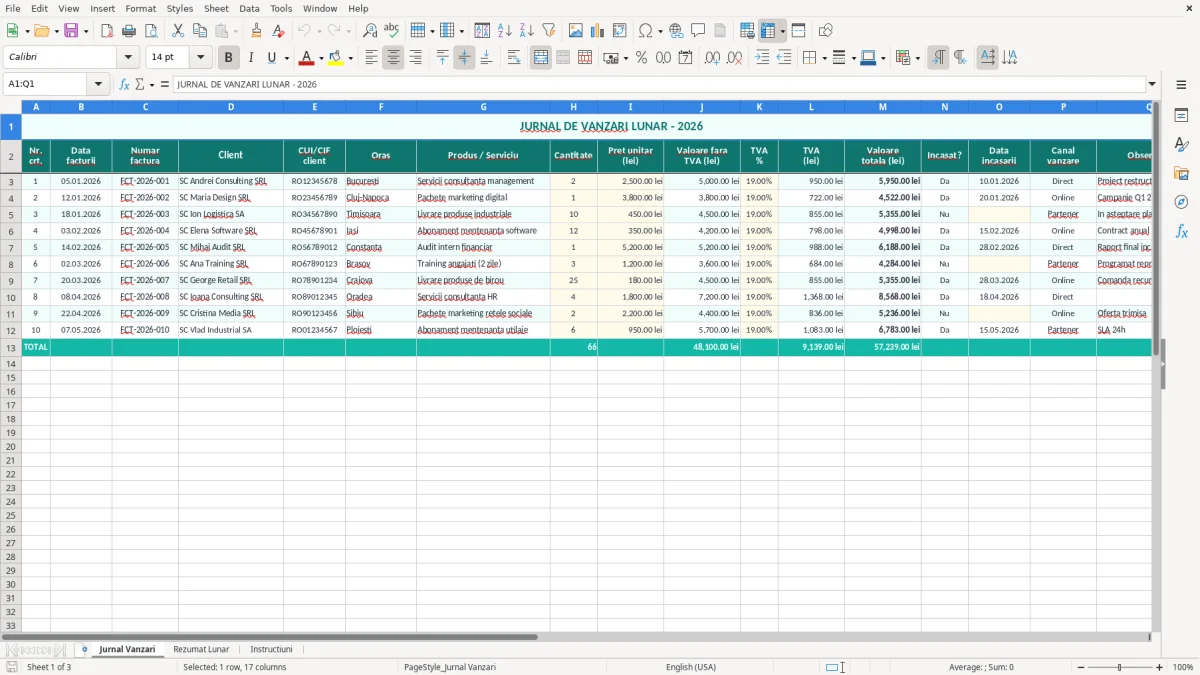Insert a hyperlink
Viewport: 1200px width, 675px height.
pyautogui.click(x=676, y=31)
